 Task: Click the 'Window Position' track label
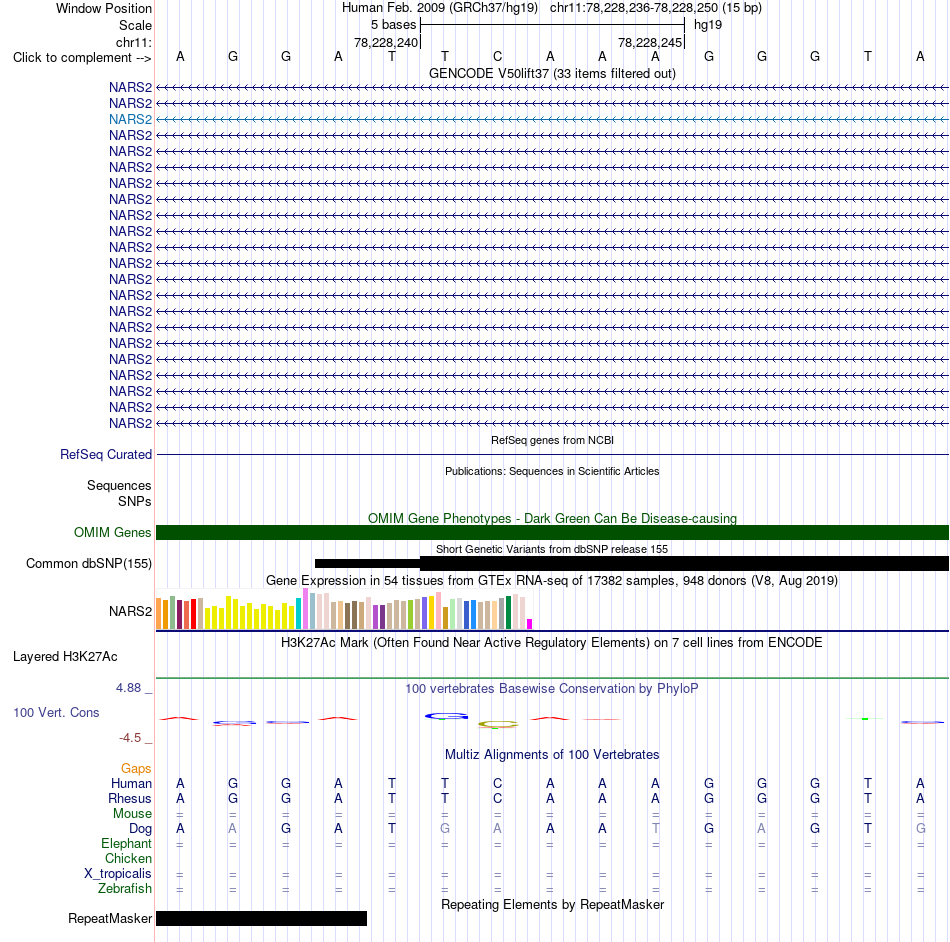[104, 8]
